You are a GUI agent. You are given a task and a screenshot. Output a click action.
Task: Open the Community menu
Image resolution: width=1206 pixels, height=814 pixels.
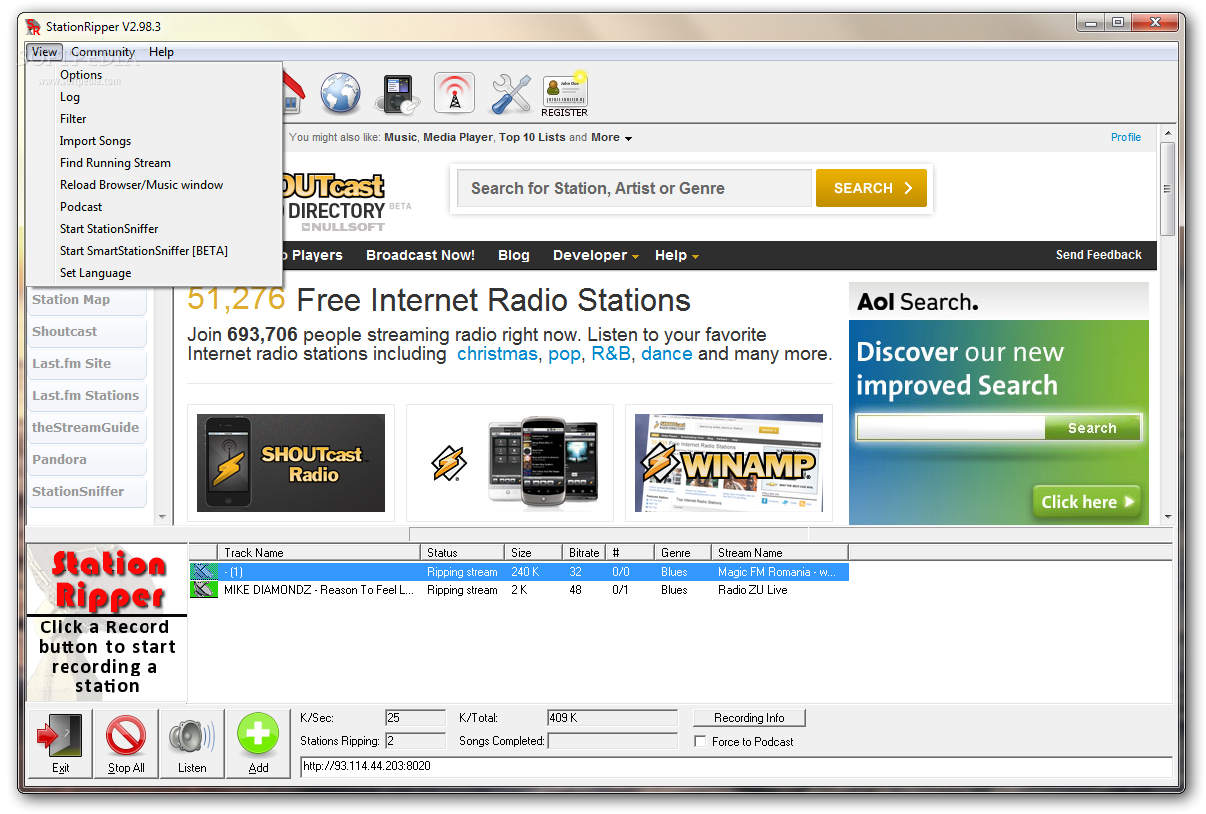point(103,52)
